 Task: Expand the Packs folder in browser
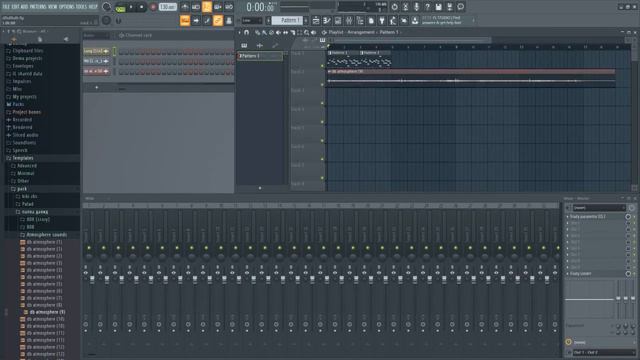[x=18, y=104]
